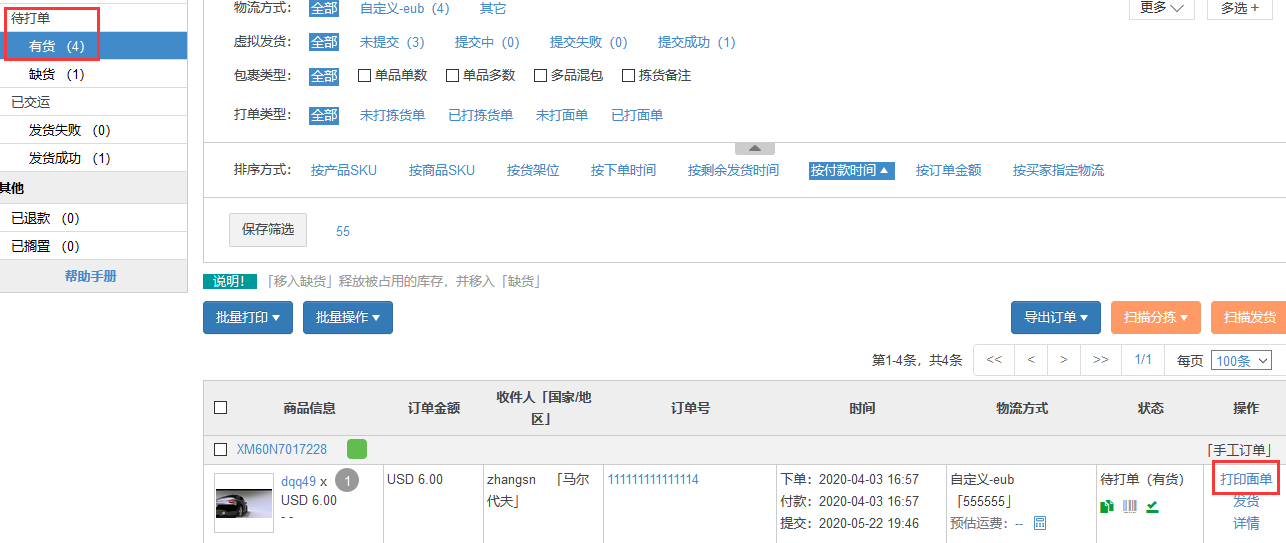Click the green checkmark status icon
The height and width of the screenshot is (543, 1286).
pyautogui.click(x=1152, y=506)
